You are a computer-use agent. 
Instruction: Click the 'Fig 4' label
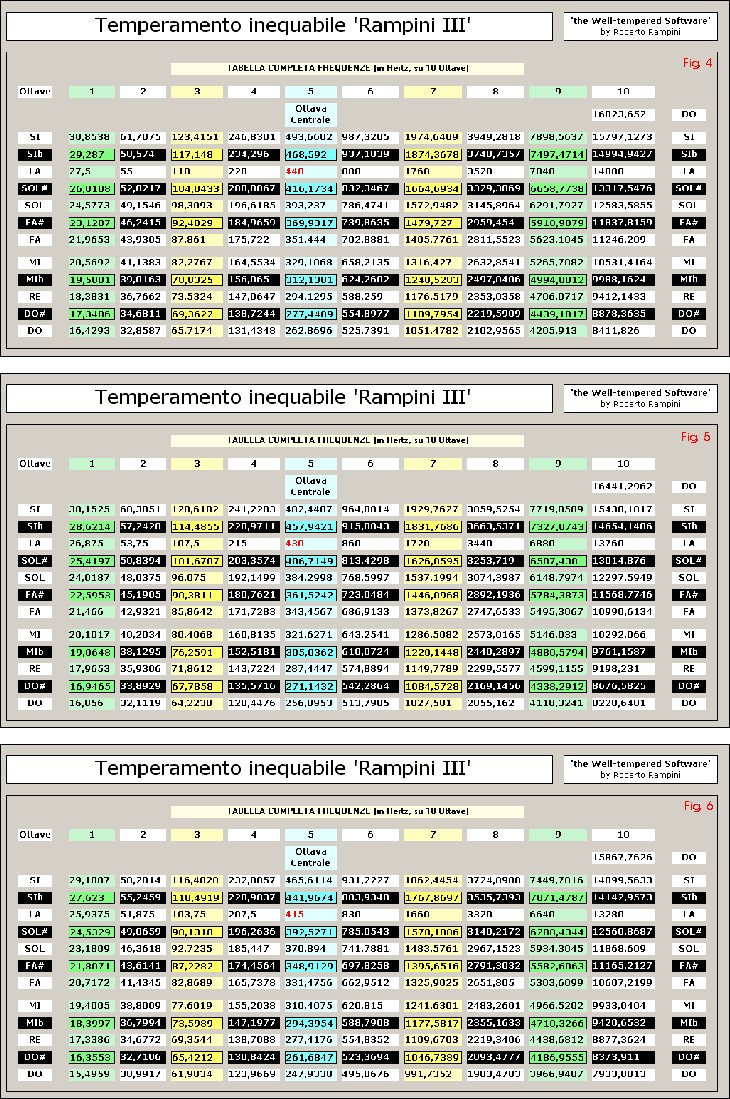coord(697,63)
